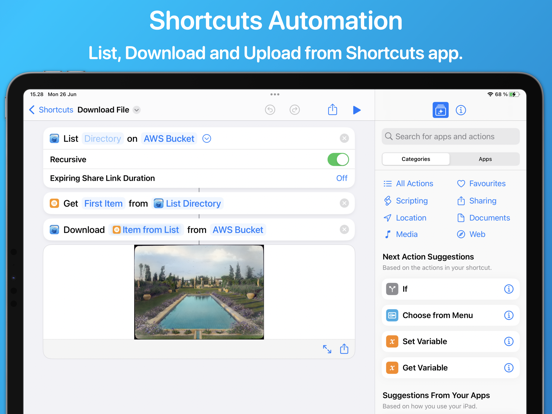
Task: Open Sharing category
Action: [x=477, y=201]
